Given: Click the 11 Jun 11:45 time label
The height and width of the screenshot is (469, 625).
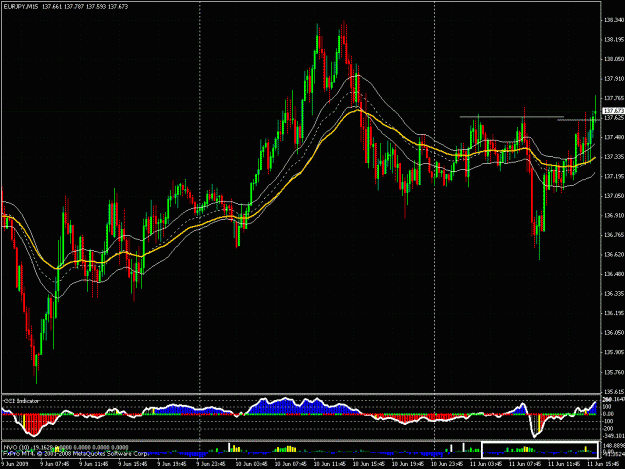Looking at the screenshot, I should click(564, 464).
